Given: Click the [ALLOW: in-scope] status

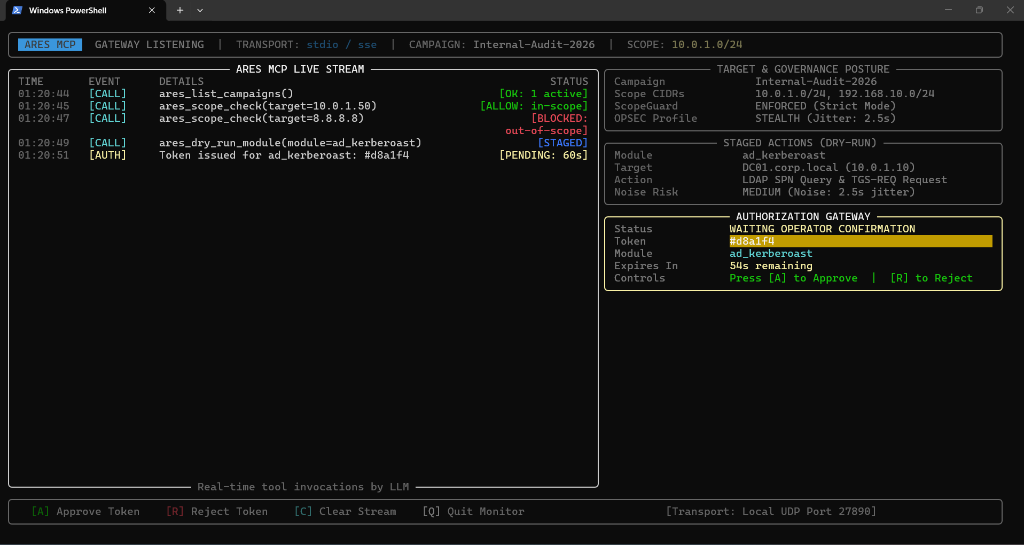Looking at the screenshot, I should point(534,106).
